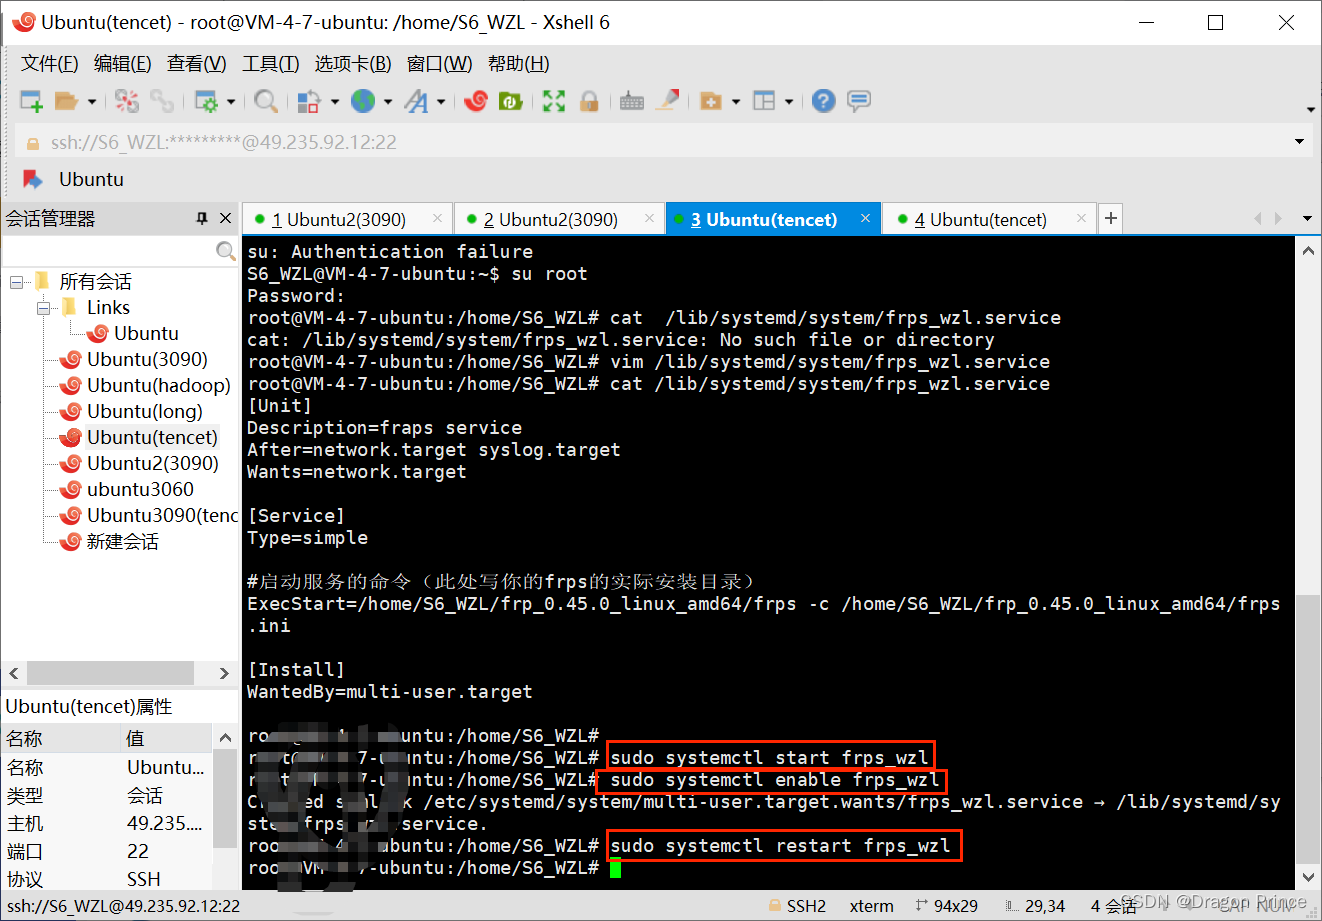The image size is (1322, 921).
Task: Close the 4 Ubuntu(tencet) tab
Action: coord(1081,218)
